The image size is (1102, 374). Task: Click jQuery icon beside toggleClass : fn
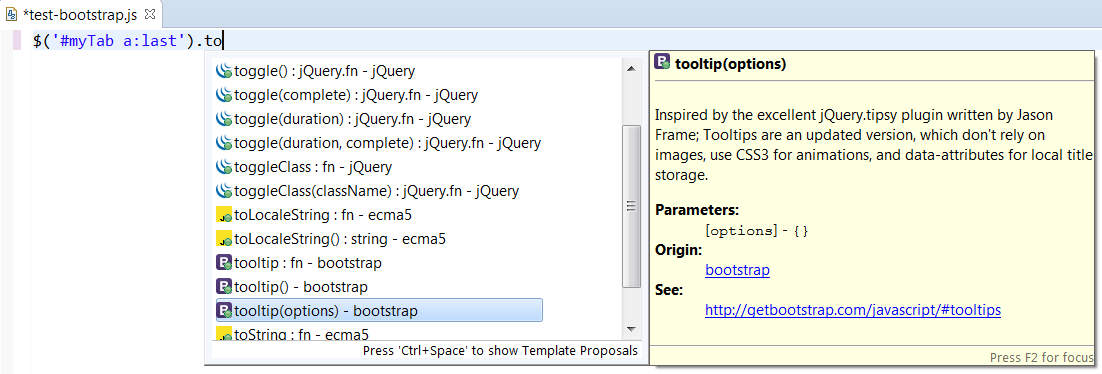pos(224,167)
